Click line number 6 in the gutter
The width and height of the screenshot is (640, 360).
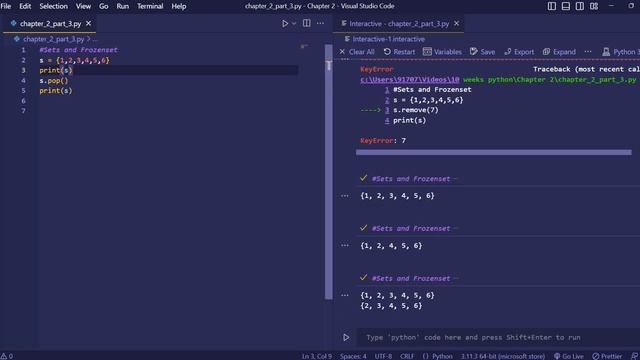[23, 101]
